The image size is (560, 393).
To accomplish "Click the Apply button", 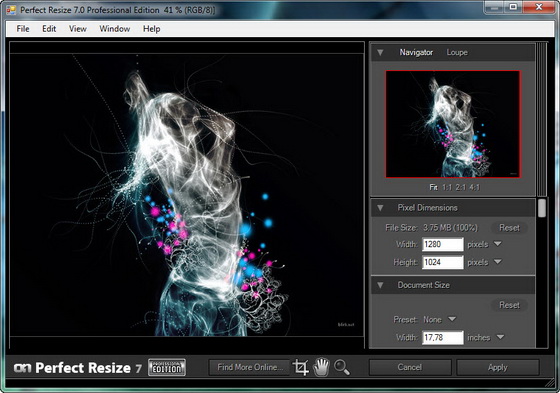I will [x=498, y=367].
